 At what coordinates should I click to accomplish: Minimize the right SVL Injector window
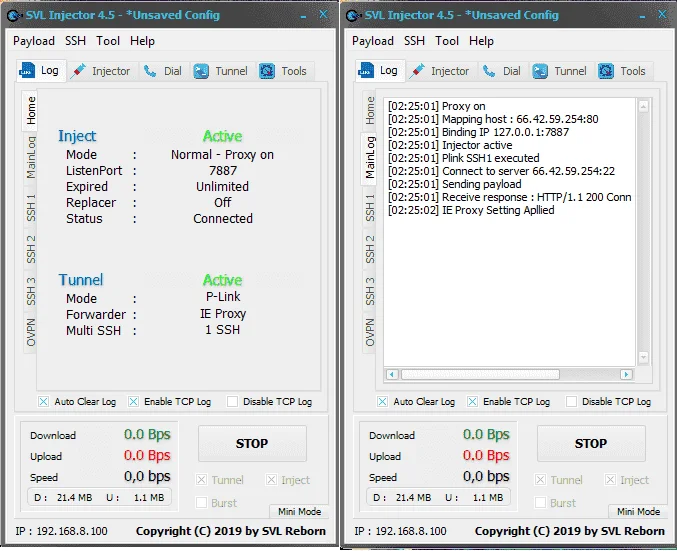[642, 16]
